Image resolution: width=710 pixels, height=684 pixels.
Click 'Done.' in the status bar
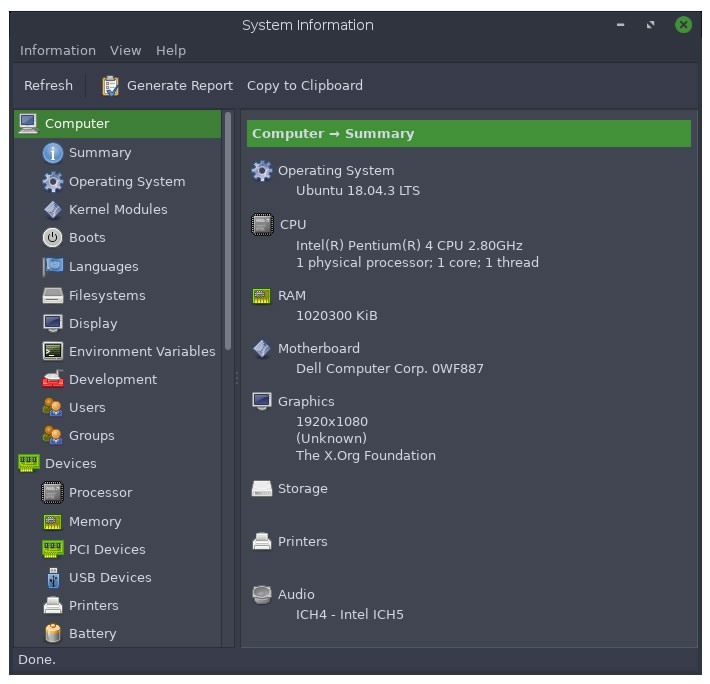(37, 660)
